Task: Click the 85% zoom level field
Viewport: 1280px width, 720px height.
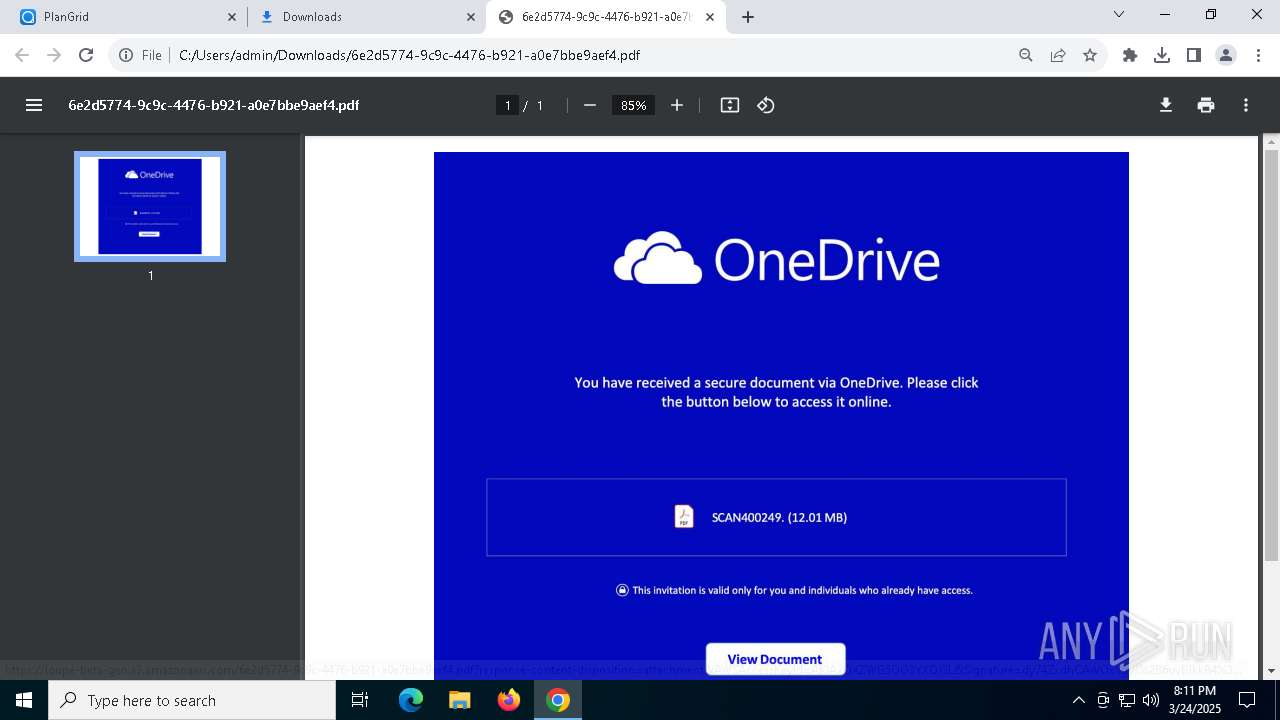Action: 633,105
